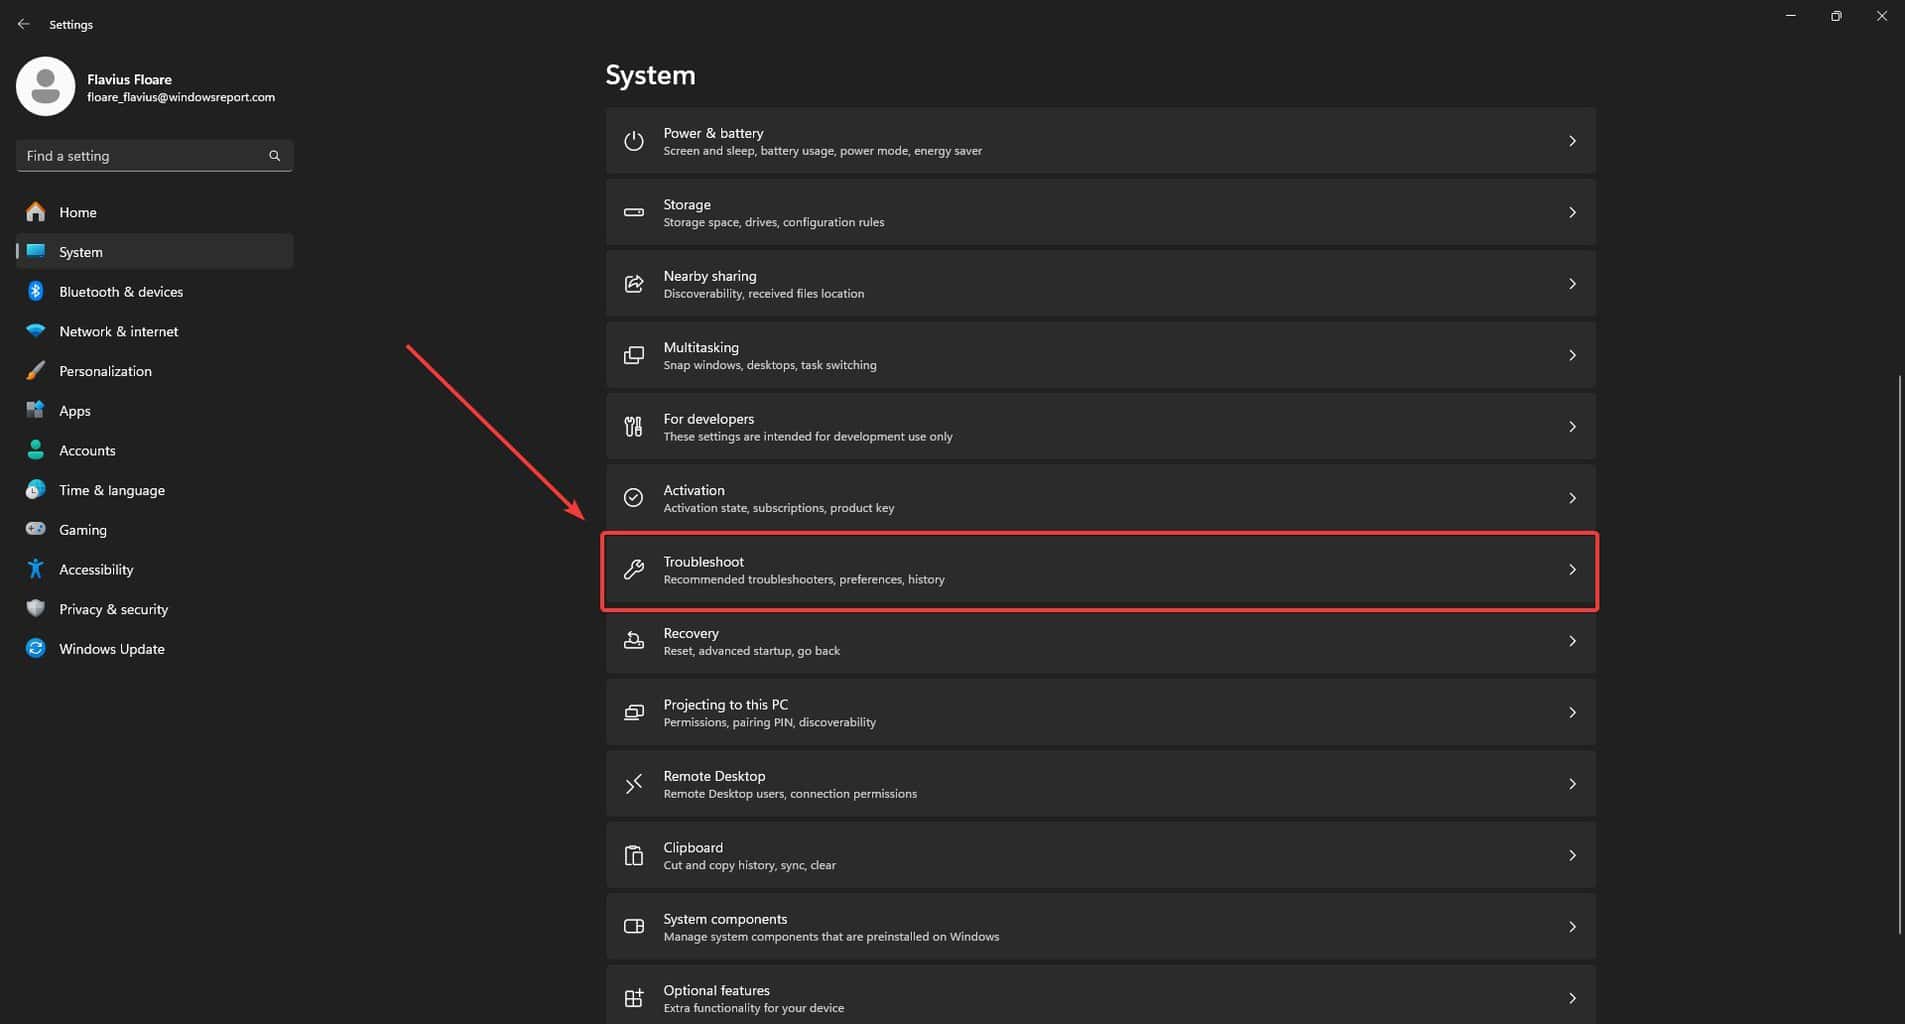Expand Clipboard chevron arrow
The width and height of the screenshot is (1905, 1024).
1572,856
